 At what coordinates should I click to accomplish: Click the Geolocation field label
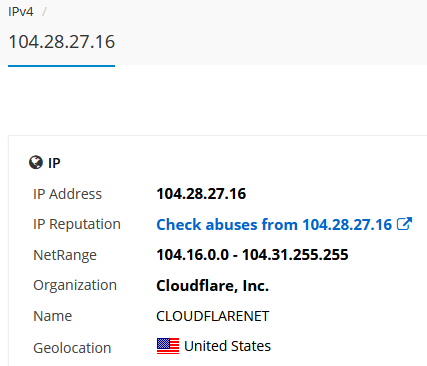72,348
